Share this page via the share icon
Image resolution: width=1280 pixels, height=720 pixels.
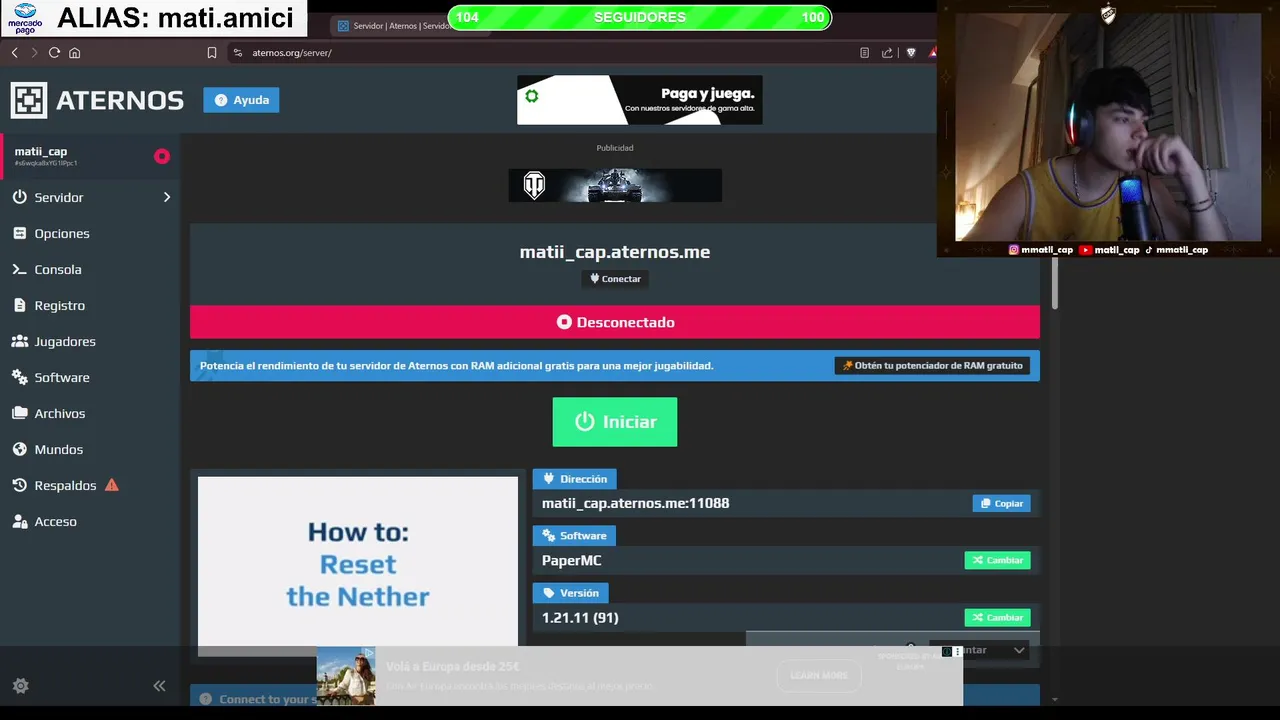[887, 53]
